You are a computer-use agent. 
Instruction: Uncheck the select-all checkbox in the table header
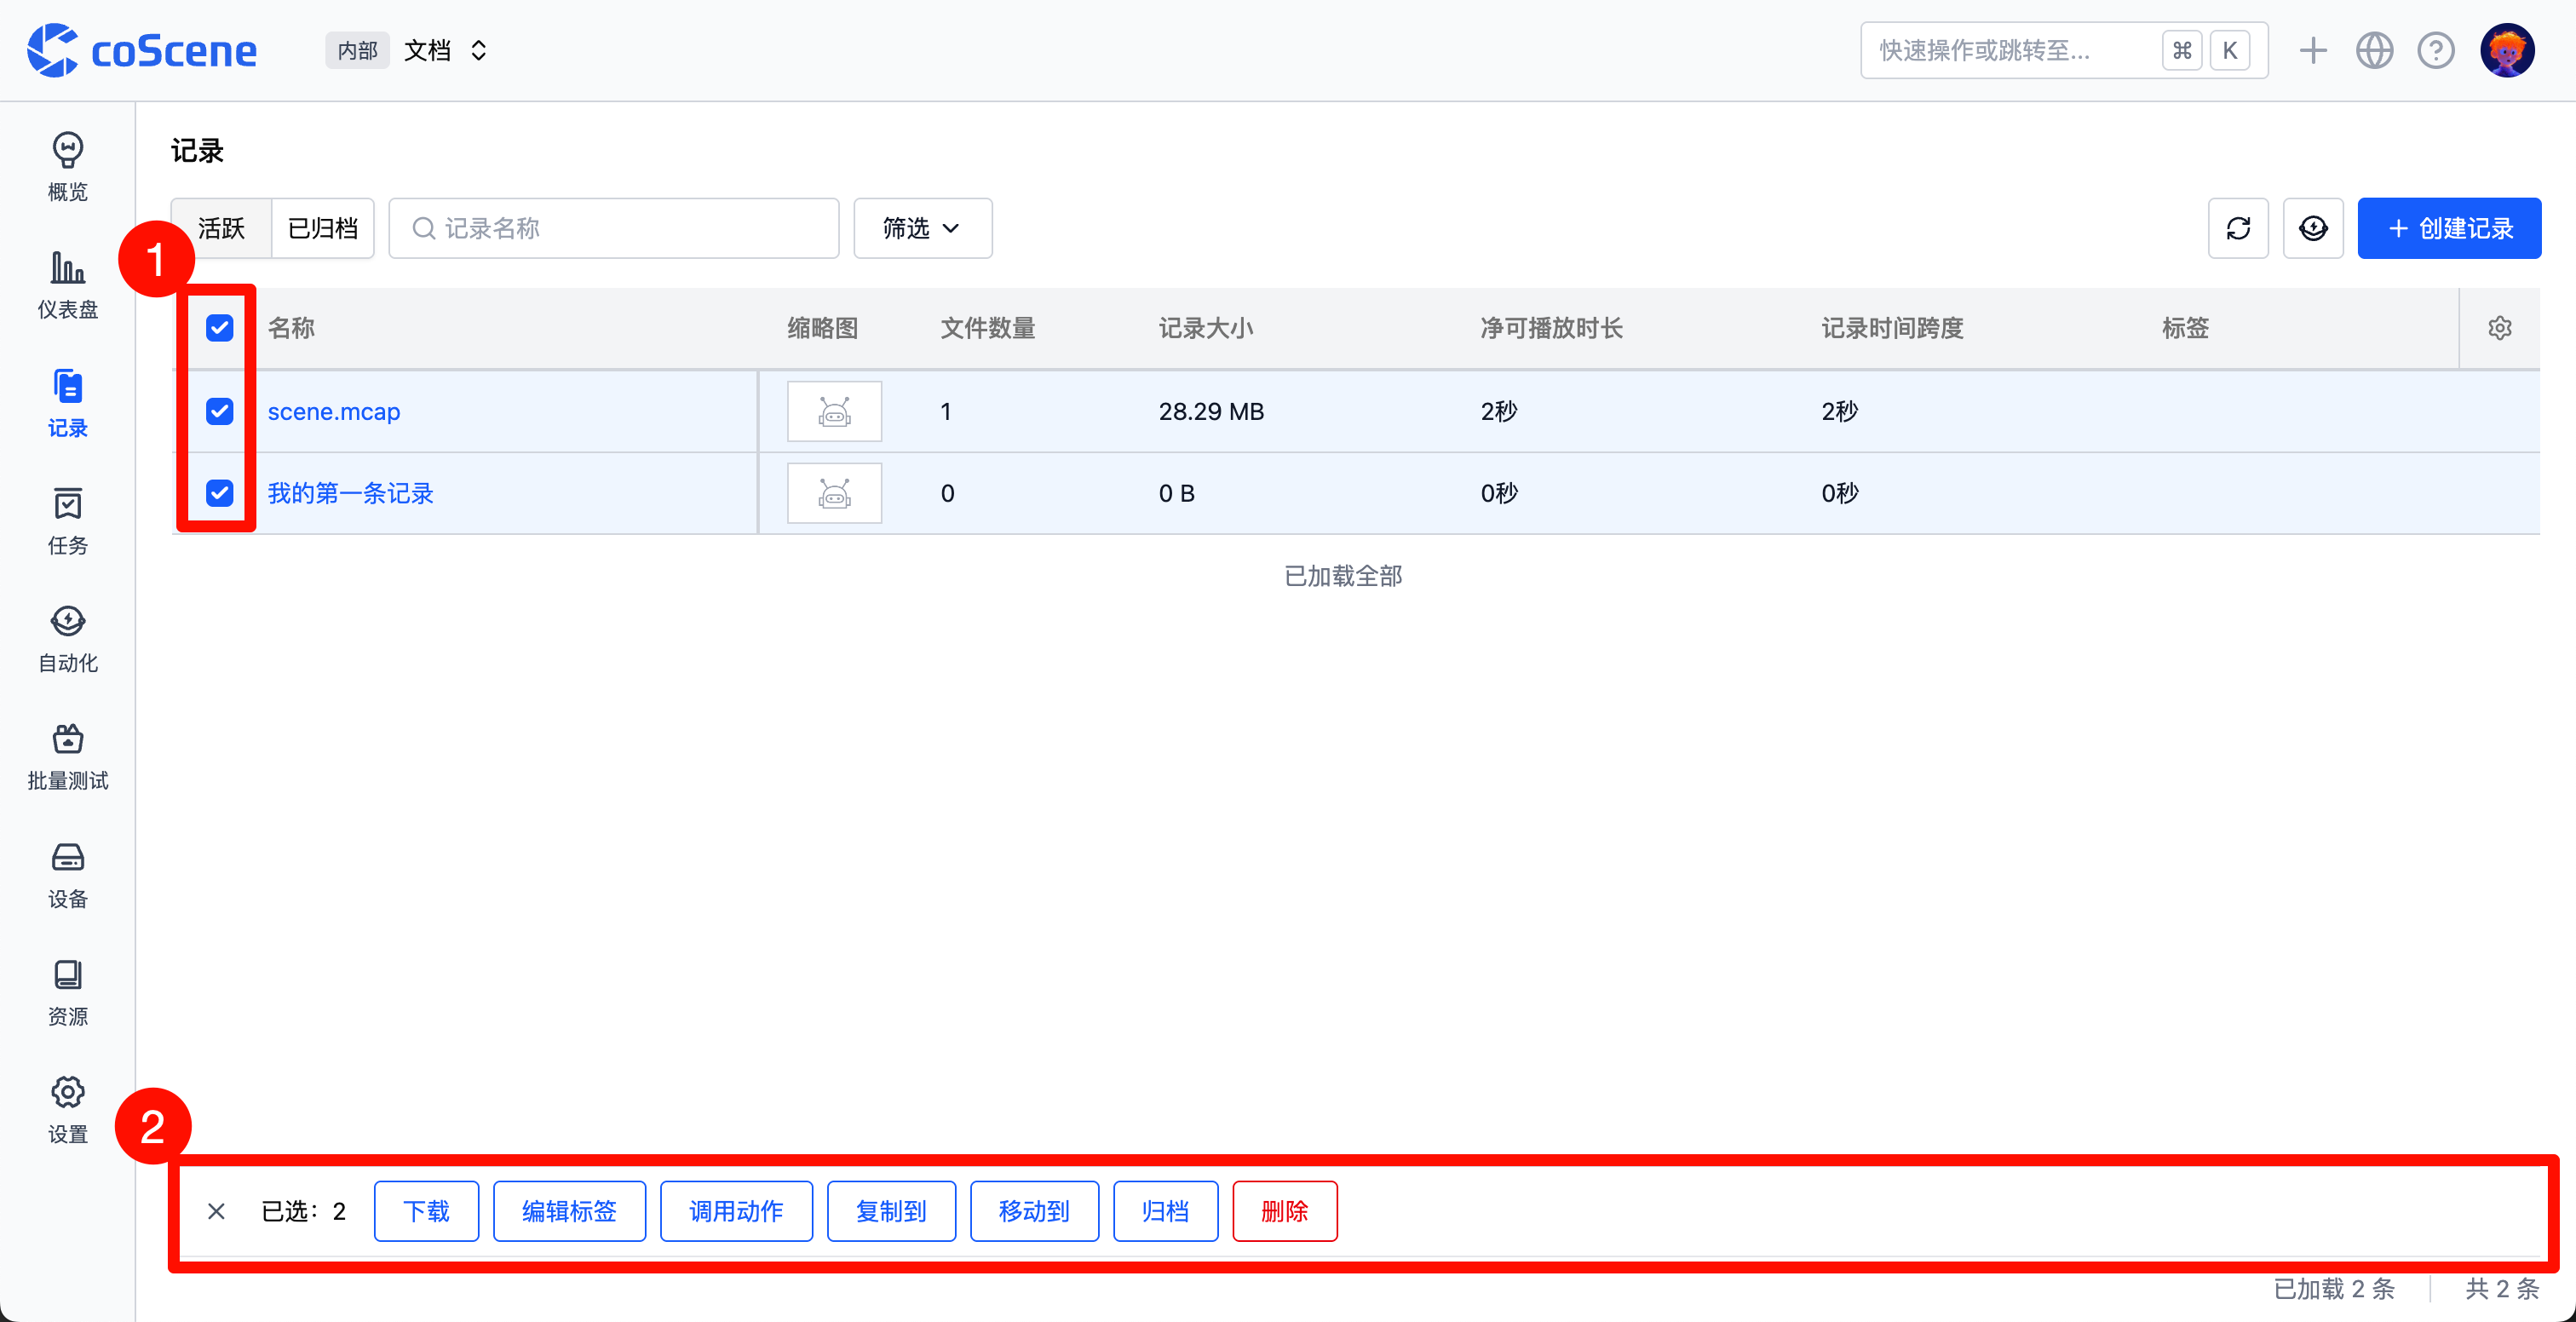(219, 327)
